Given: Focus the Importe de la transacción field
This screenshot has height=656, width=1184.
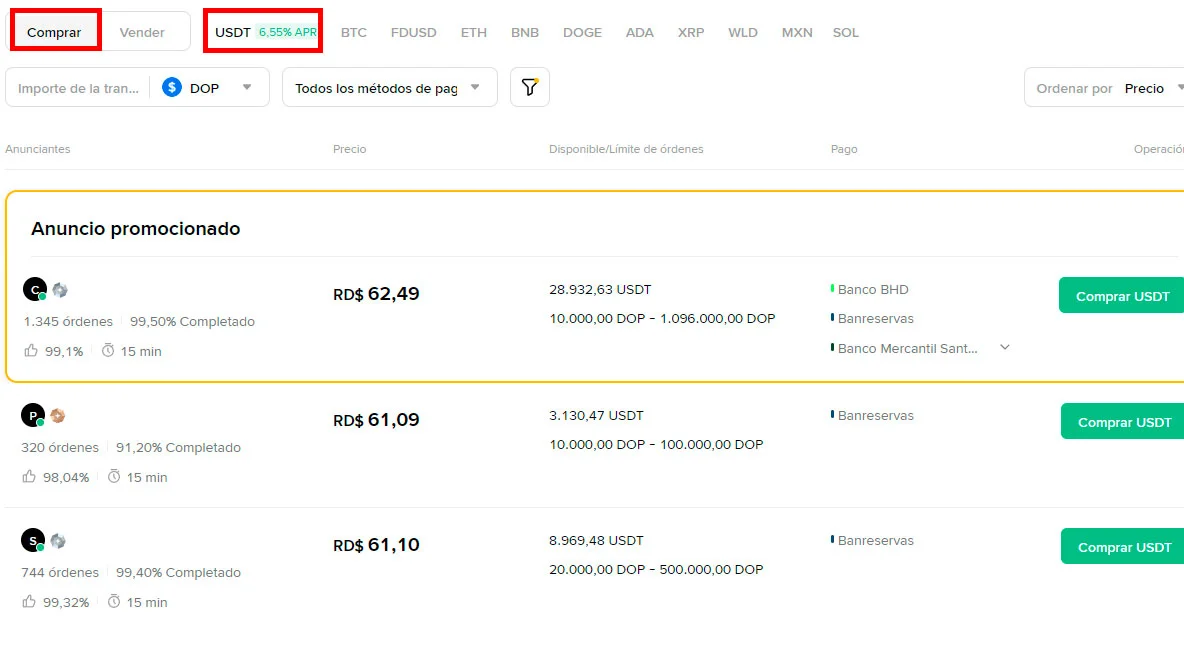Looking at the screenshot, I should click(79, 88).
